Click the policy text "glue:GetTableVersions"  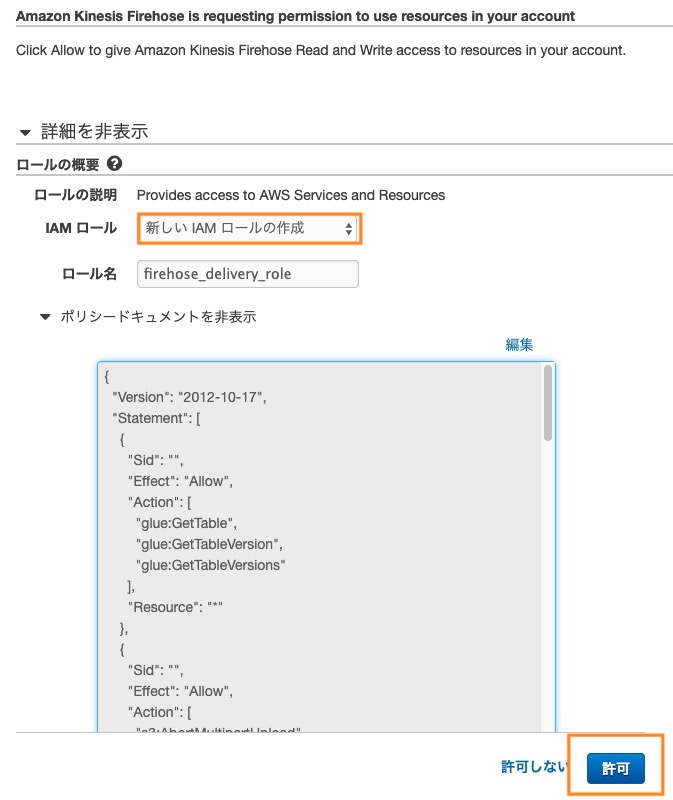pyautogui.click(x=210, y=565)
